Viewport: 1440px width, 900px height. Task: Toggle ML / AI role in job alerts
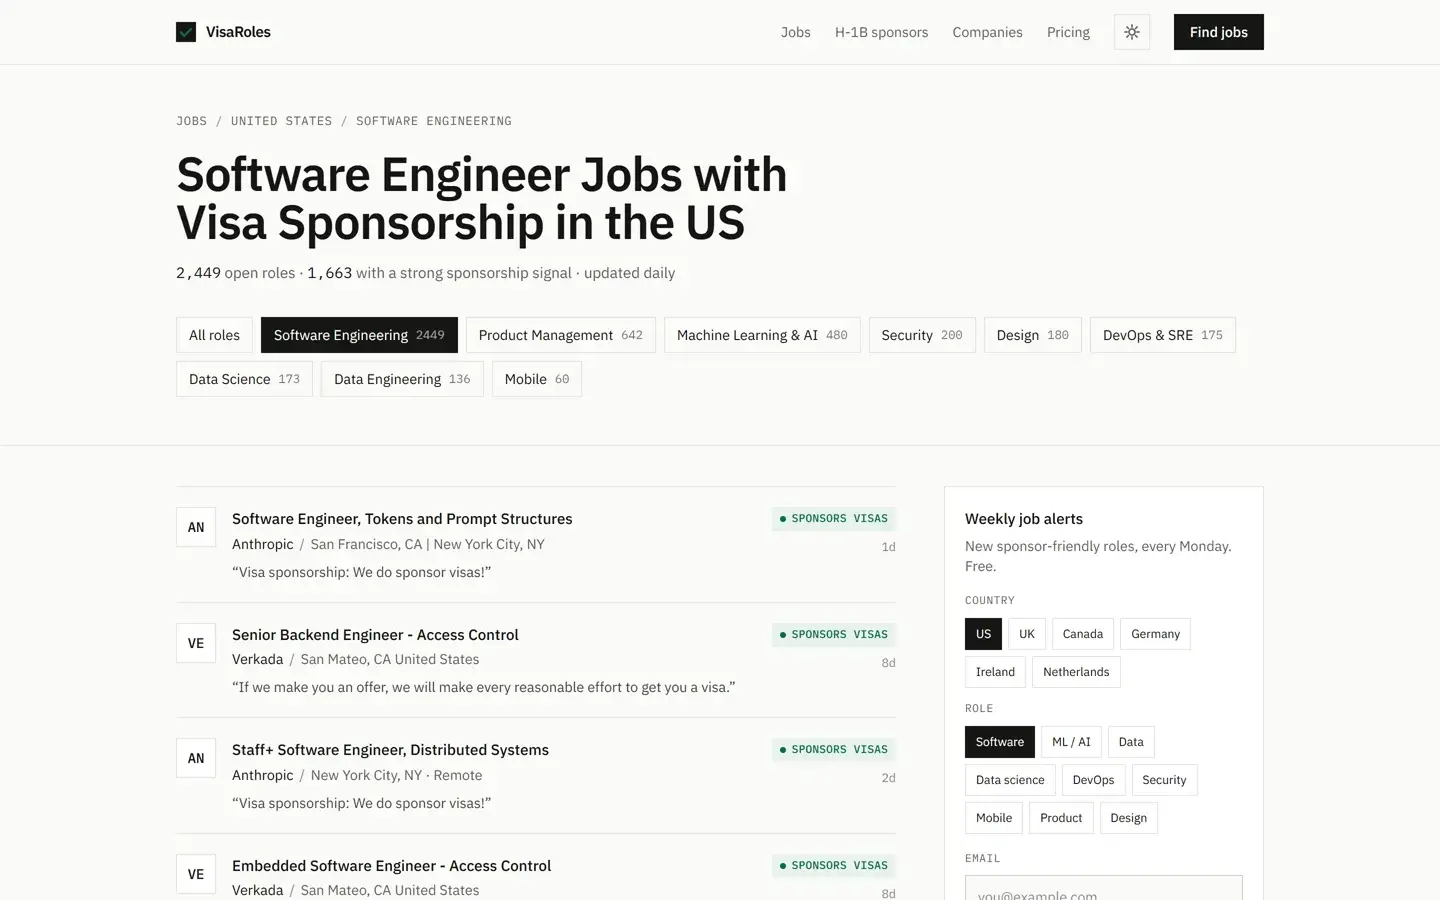[1071, 742]
